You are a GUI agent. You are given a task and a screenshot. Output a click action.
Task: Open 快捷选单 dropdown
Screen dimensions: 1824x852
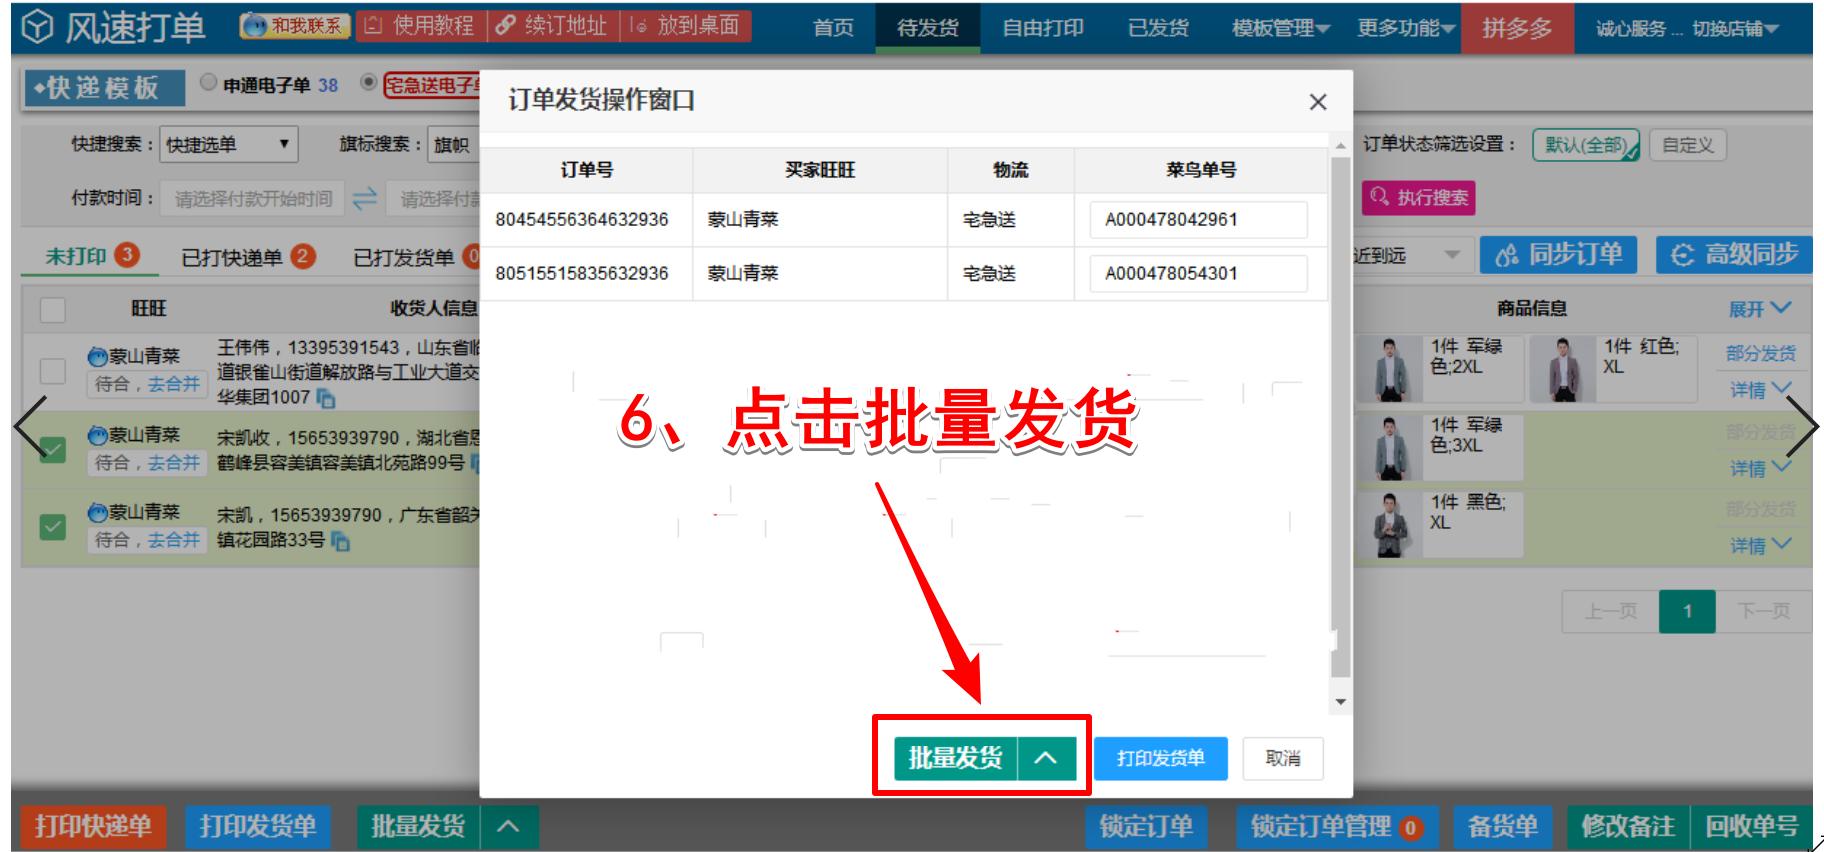[x=229, y=145]
